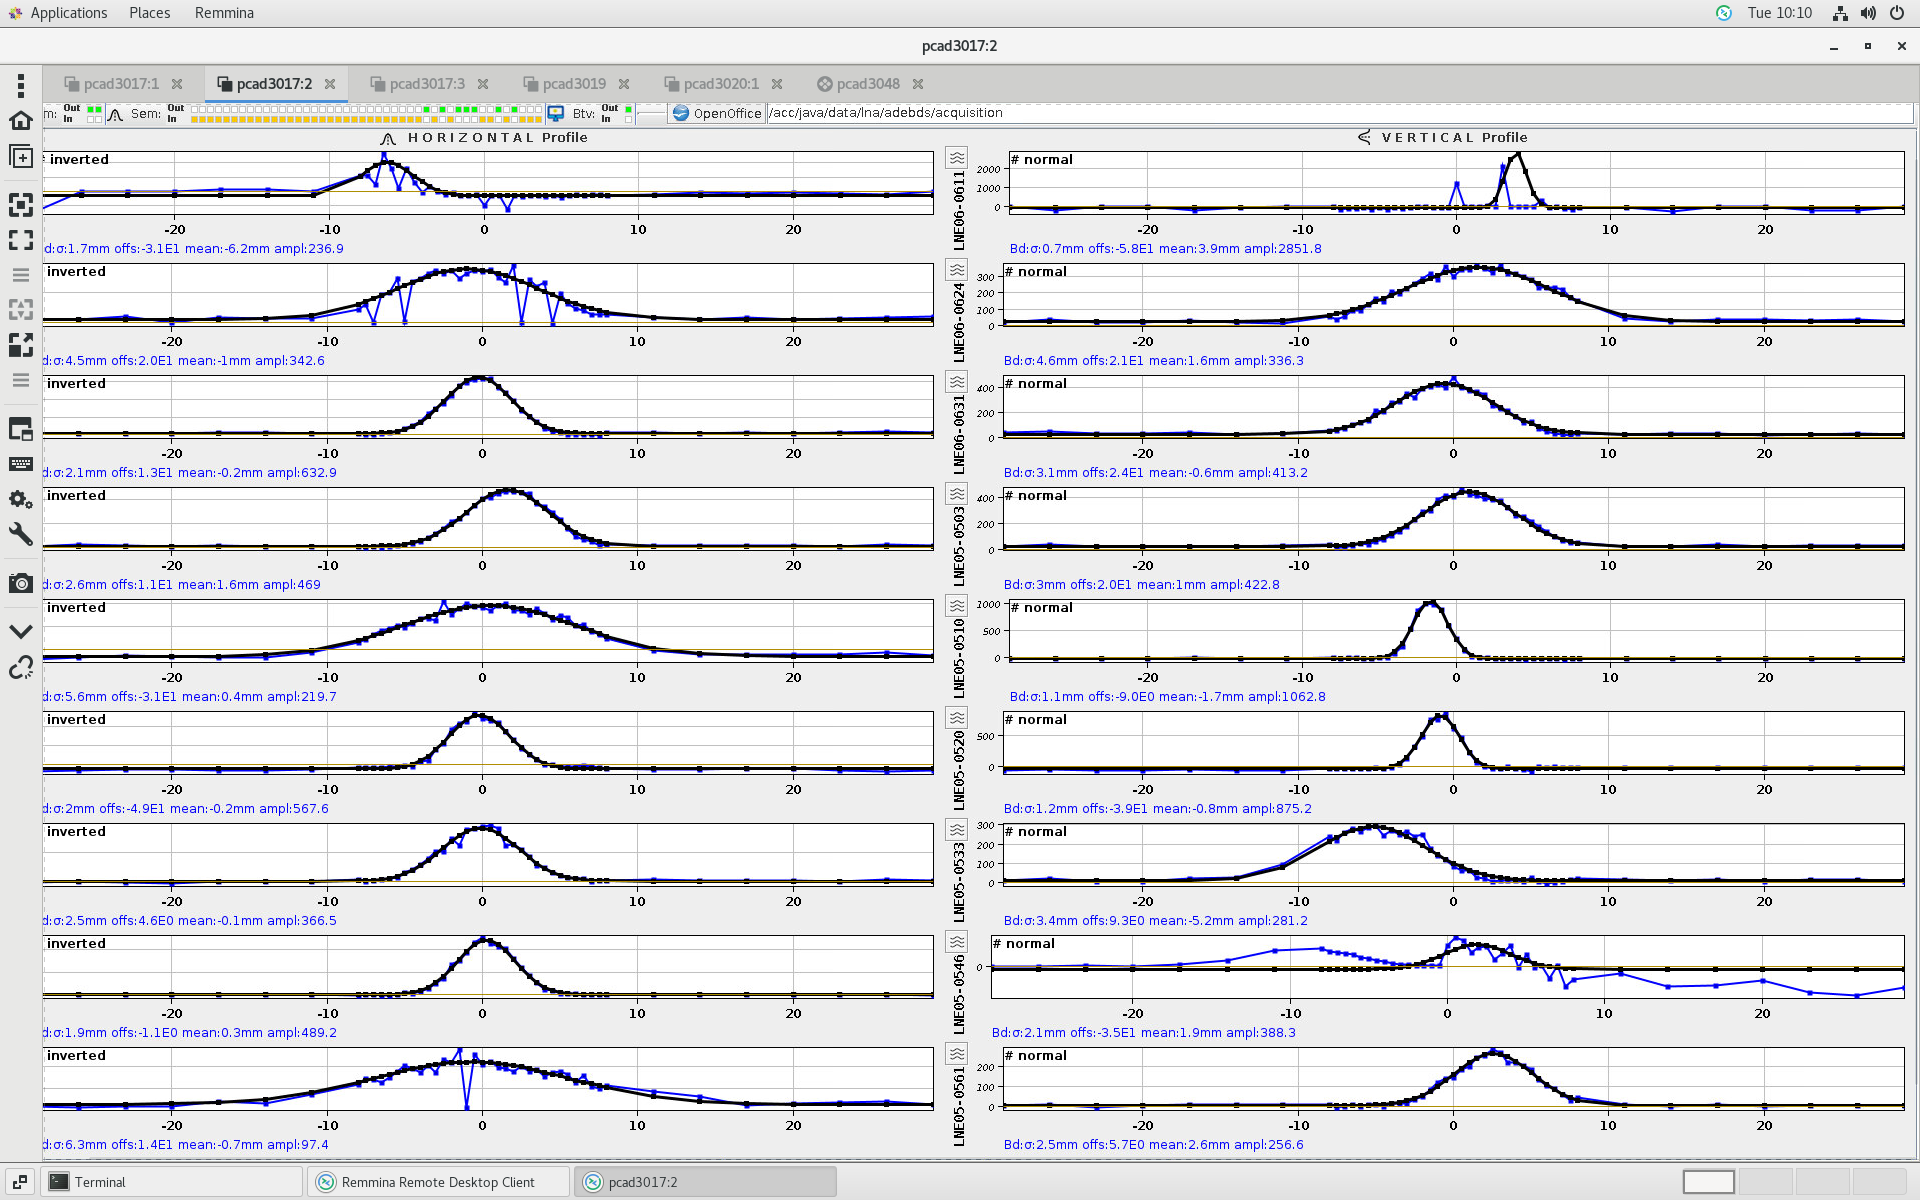
Task: Take a screenshot with camera icon
Action: (x=20, y=583)
